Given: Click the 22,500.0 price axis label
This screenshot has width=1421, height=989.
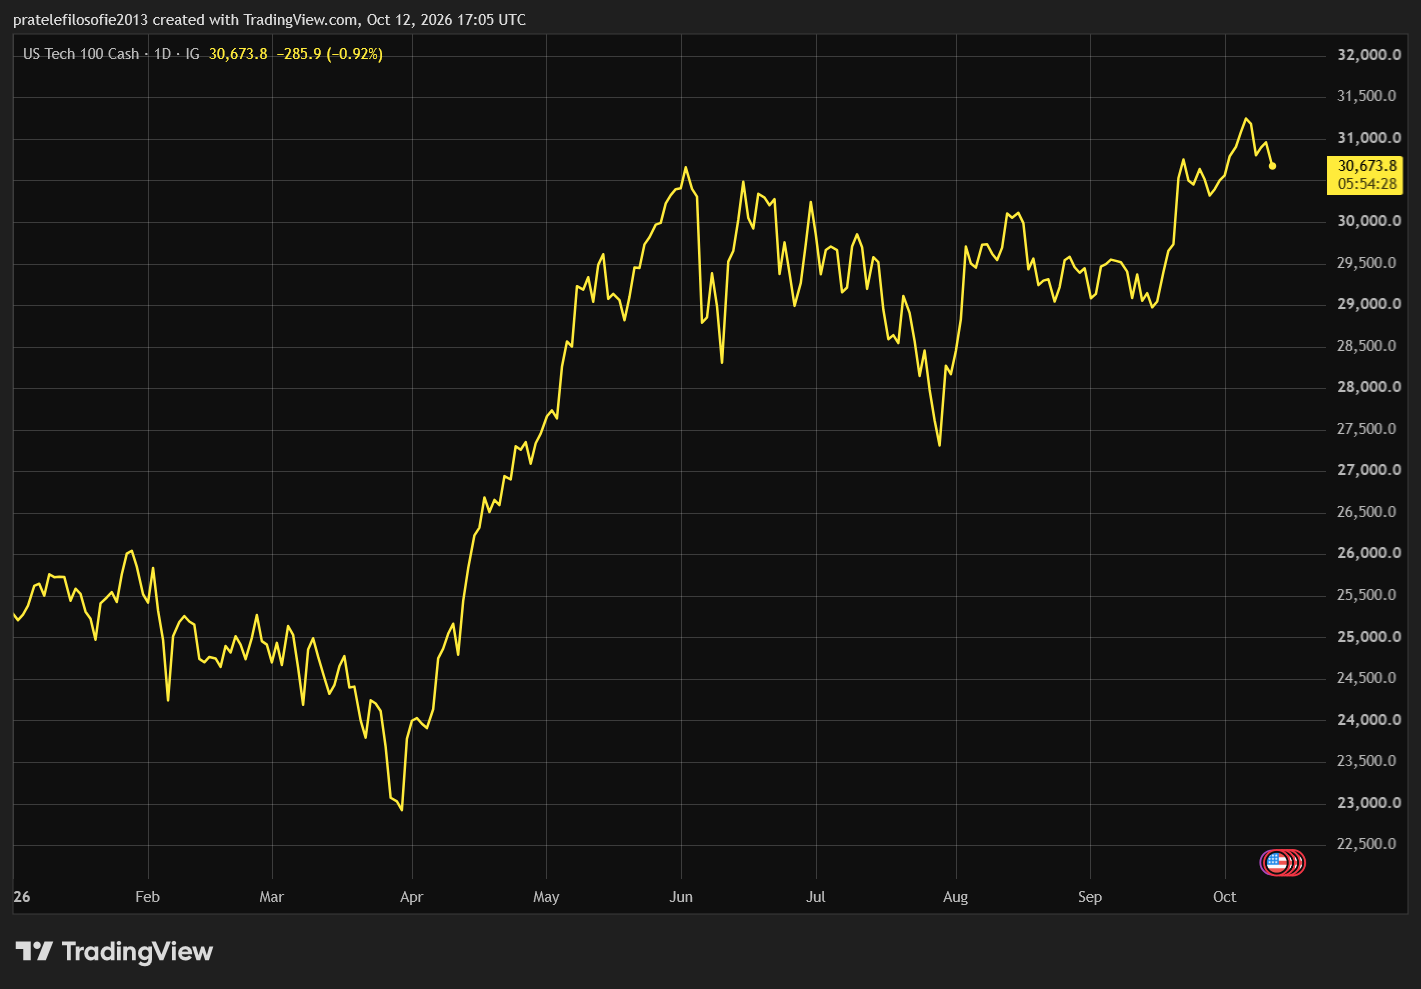Looking at the screenshot, I should click(1369, 844).
